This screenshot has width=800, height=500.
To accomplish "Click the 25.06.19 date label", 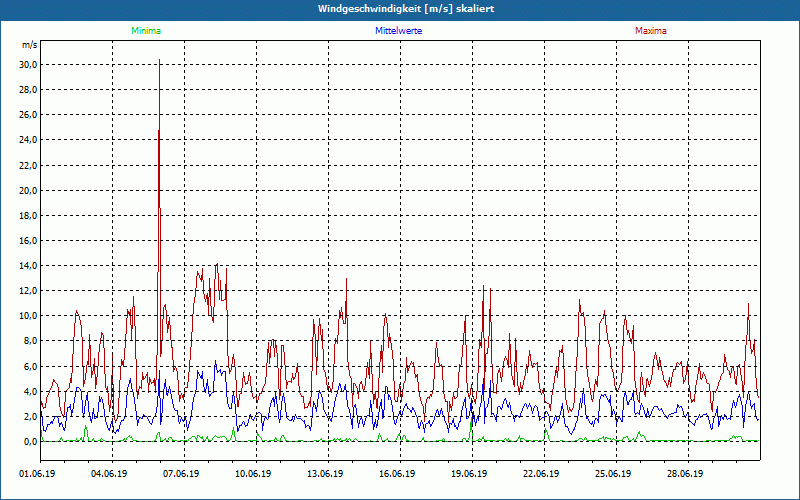I will 613,474.
